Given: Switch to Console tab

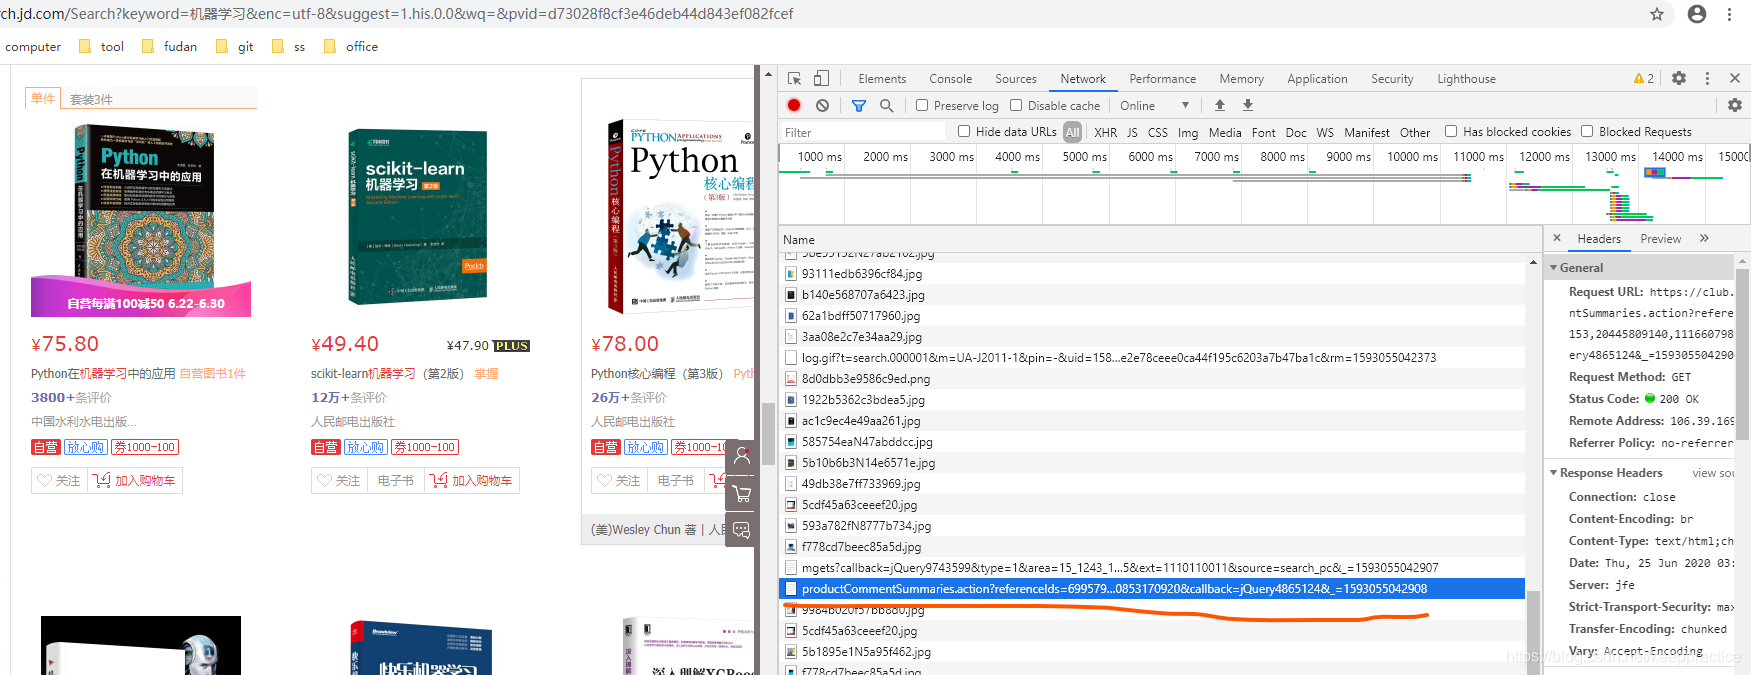Looking at the screenshot, I should [x=950, y=79].
